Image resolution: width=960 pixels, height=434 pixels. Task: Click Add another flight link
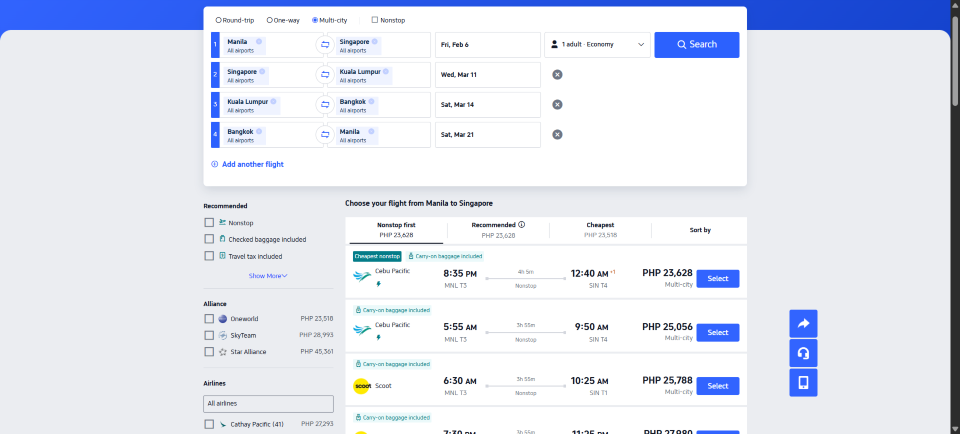pyautogui.click(x=253, y=164)
